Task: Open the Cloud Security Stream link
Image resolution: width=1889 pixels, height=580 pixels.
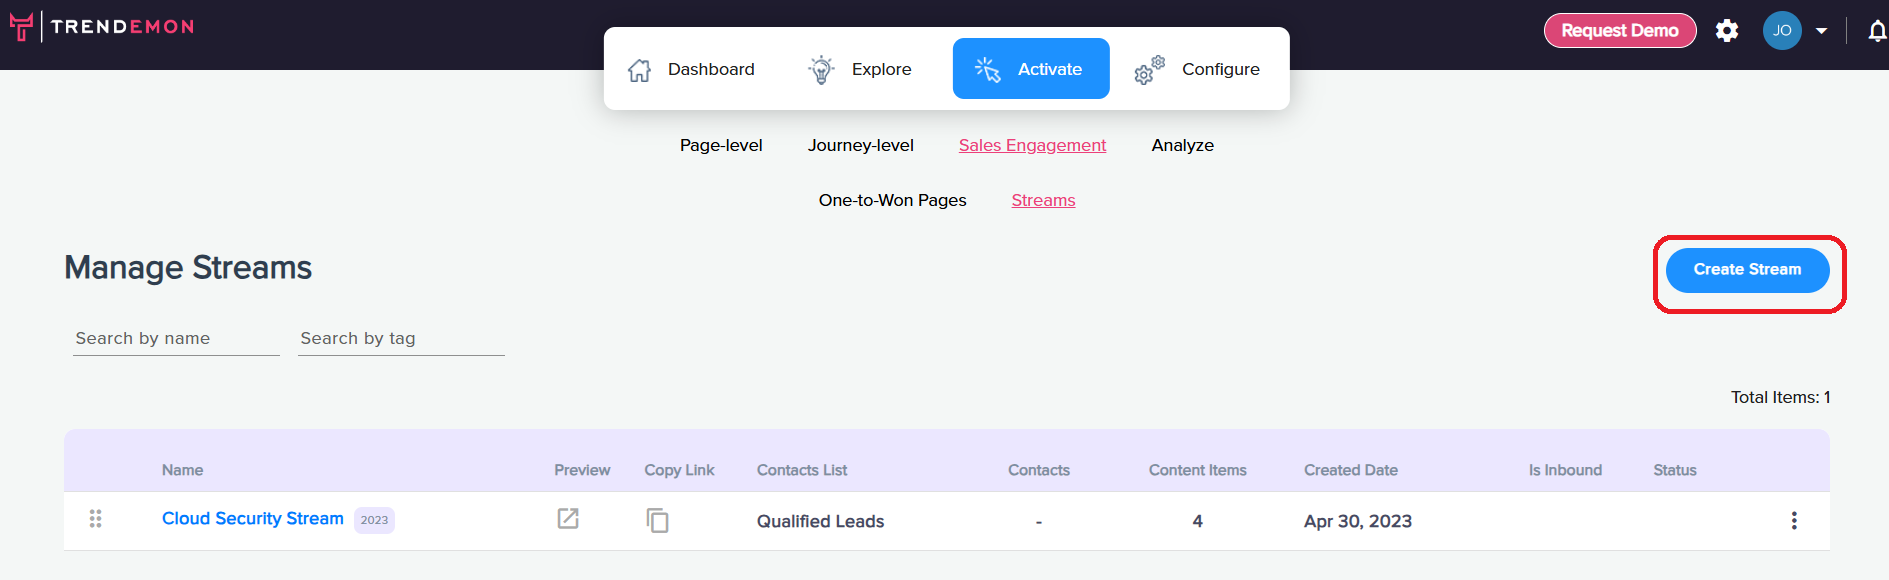Action: pos(253,519)
